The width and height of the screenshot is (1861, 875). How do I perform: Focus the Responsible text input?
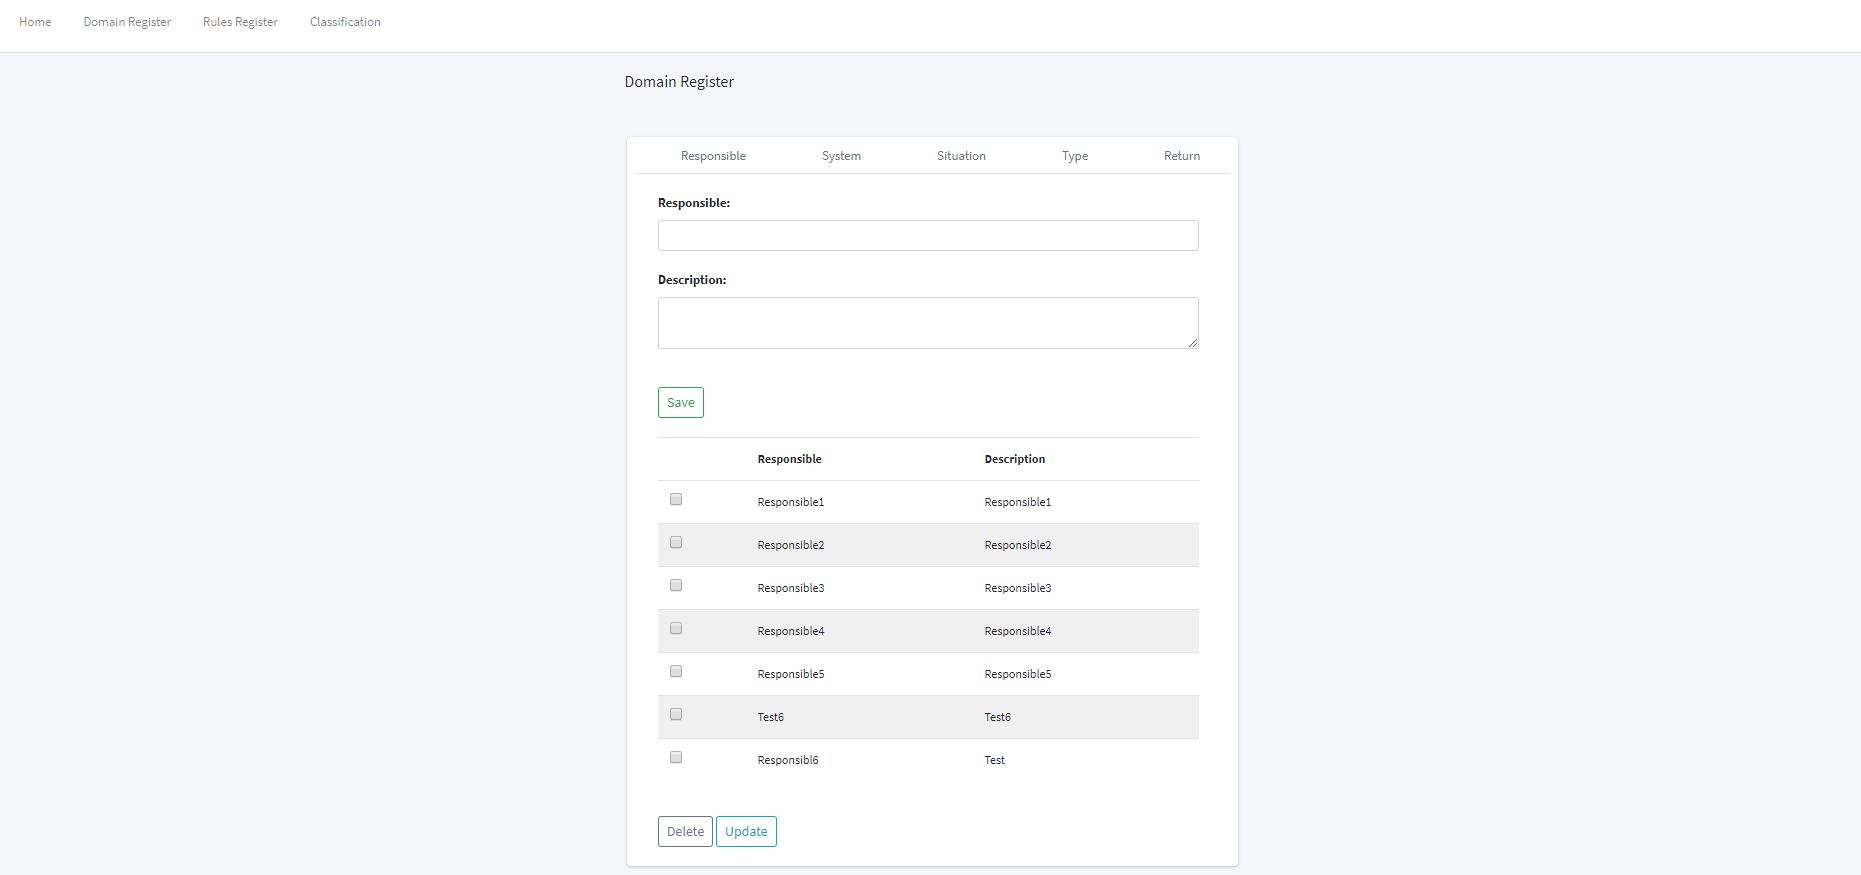(x=928, y=235)
